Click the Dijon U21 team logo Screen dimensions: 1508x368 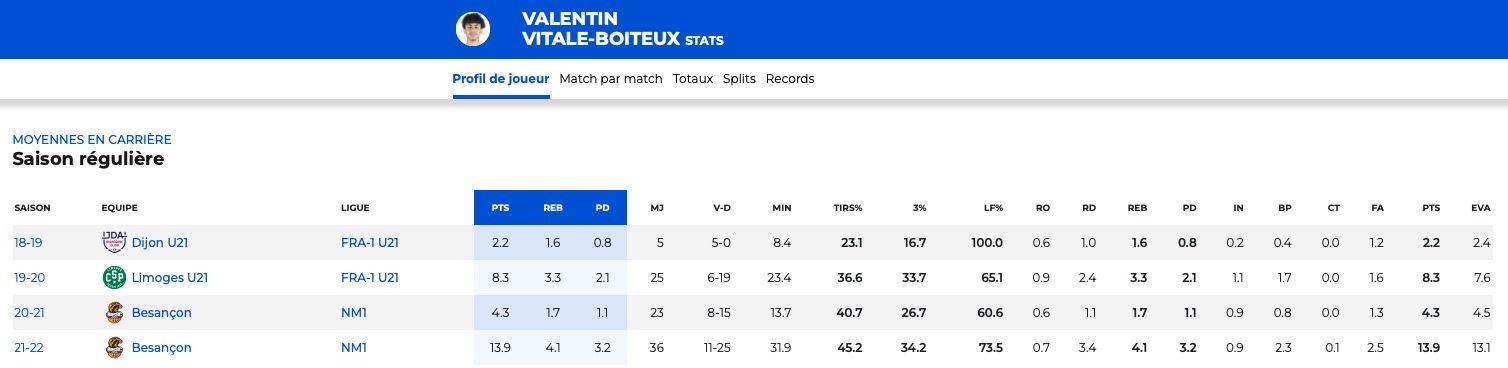[x=113, y=242]
